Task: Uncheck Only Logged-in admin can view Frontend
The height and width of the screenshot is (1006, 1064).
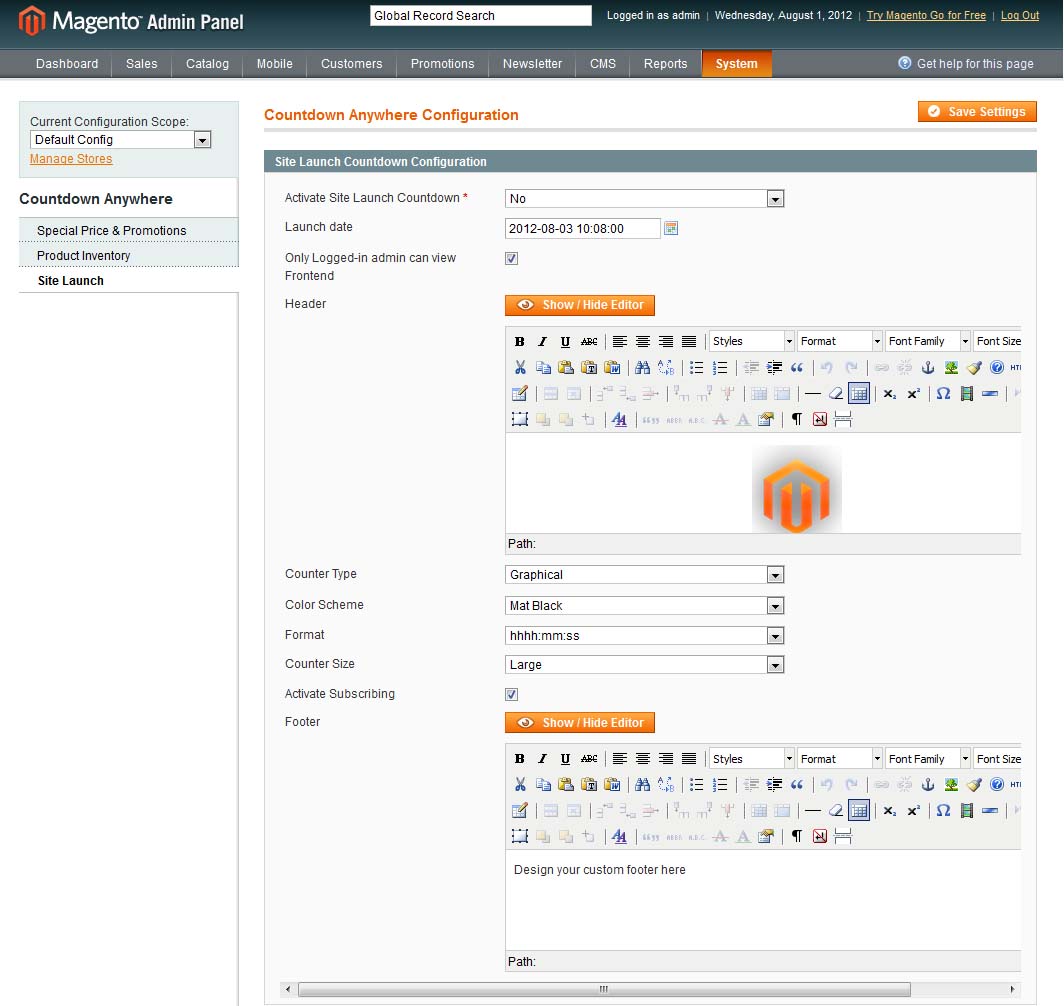Action: point(512,258)
